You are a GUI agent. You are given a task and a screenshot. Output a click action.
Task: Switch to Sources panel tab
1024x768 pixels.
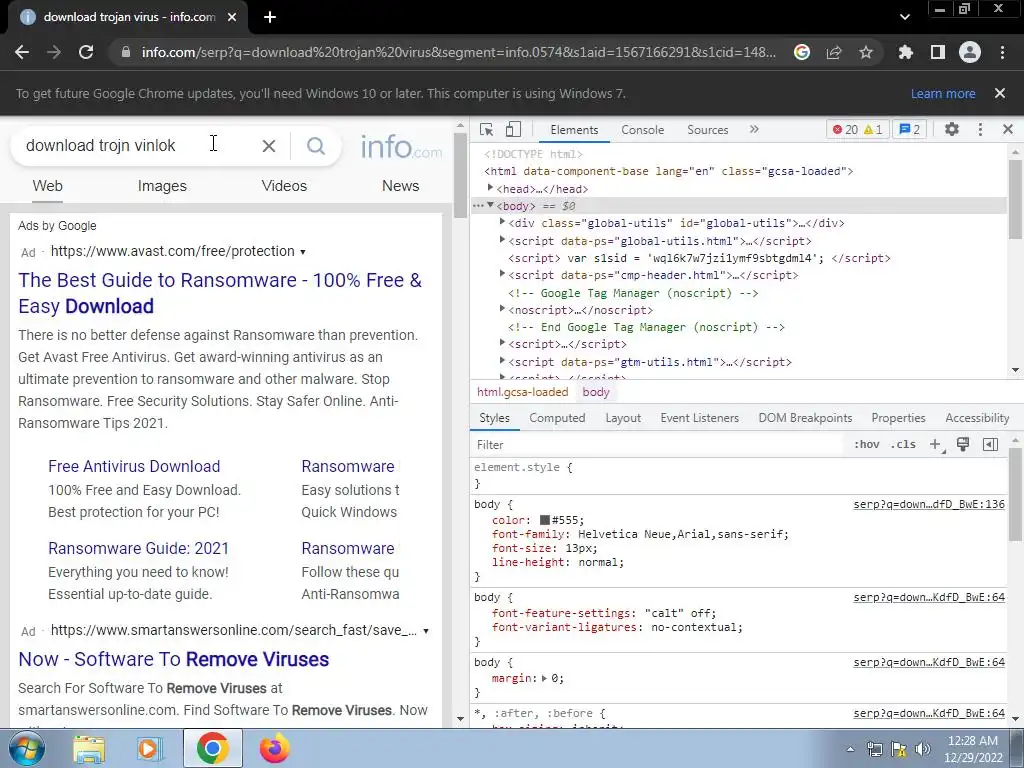pyautogui.click(x=708, y=129)
